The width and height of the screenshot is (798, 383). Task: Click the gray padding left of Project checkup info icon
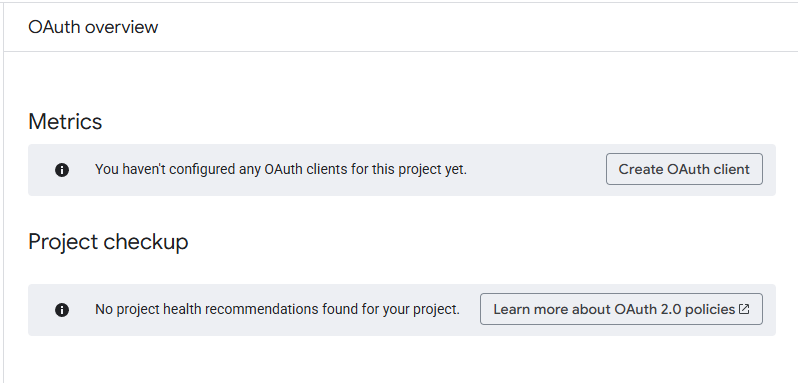(x=41, y=310)
